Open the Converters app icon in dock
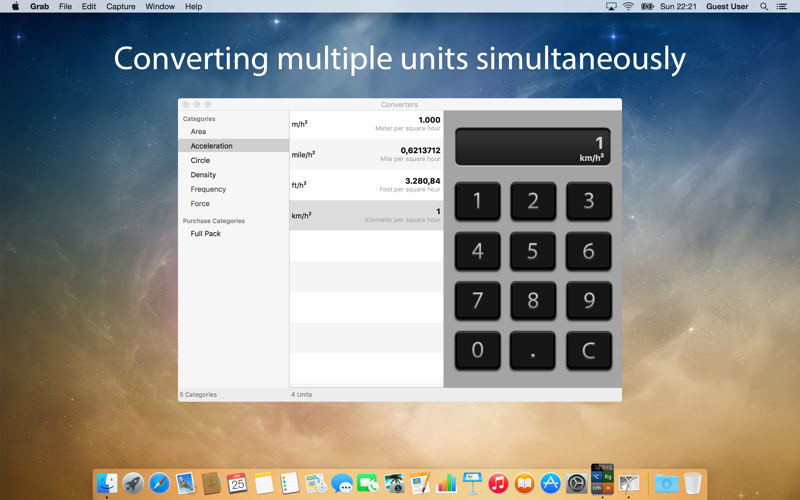Screen dimensions: 800x500 point(603,479)
